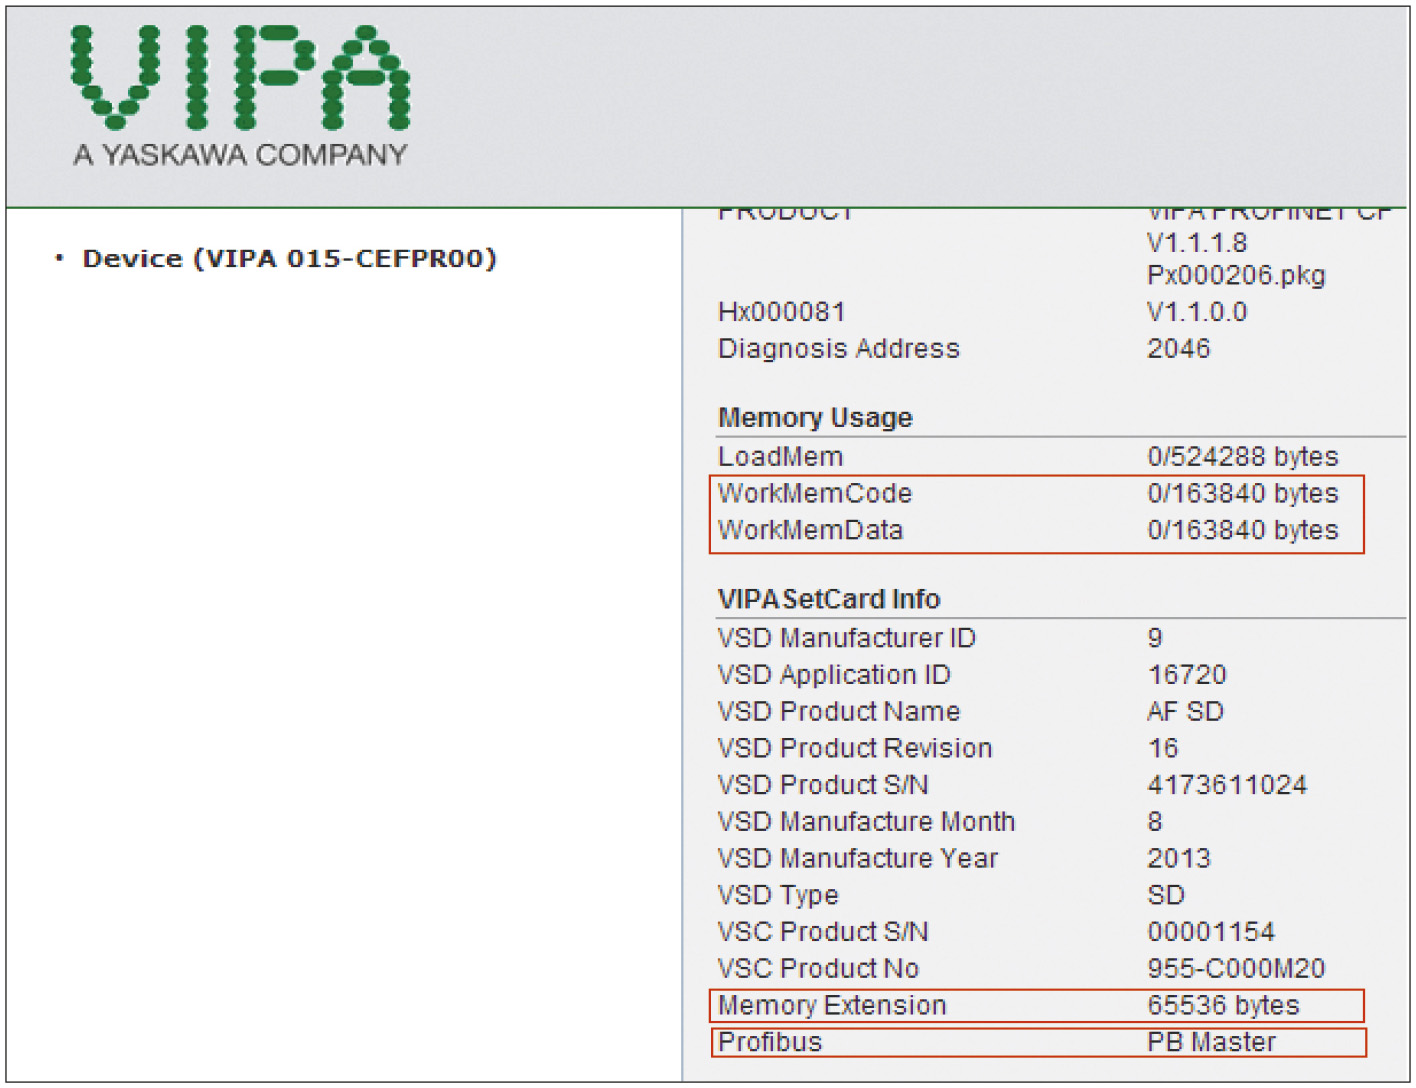Select the 955-C000M20 product number
Viewport: 1416px width, 1088px height.
click(1236, 969)
